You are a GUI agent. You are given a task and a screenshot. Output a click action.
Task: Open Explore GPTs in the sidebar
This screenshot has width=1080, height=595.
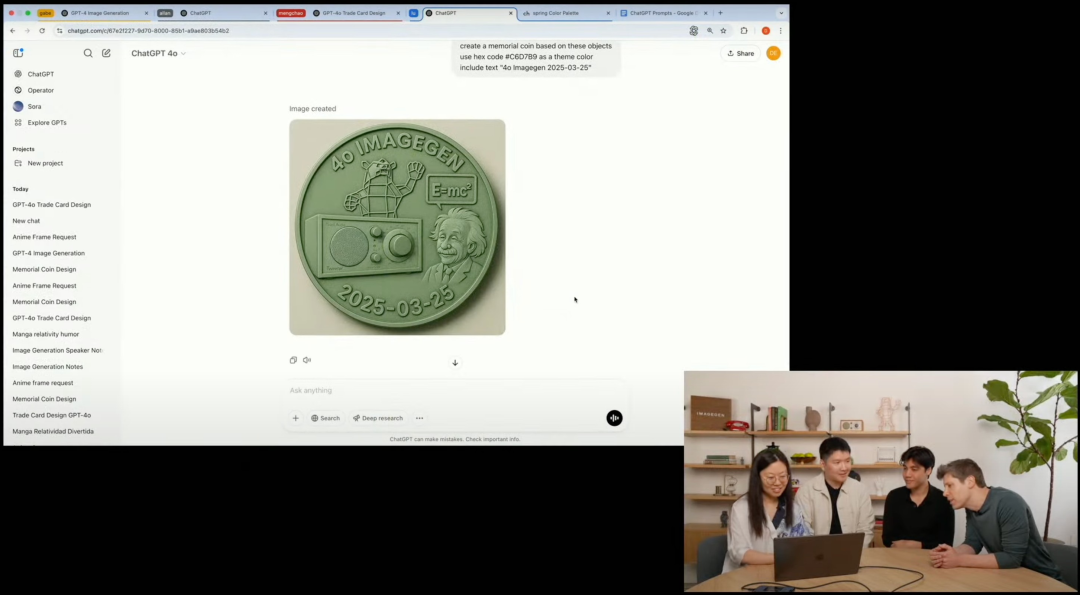tap(47, 123)
